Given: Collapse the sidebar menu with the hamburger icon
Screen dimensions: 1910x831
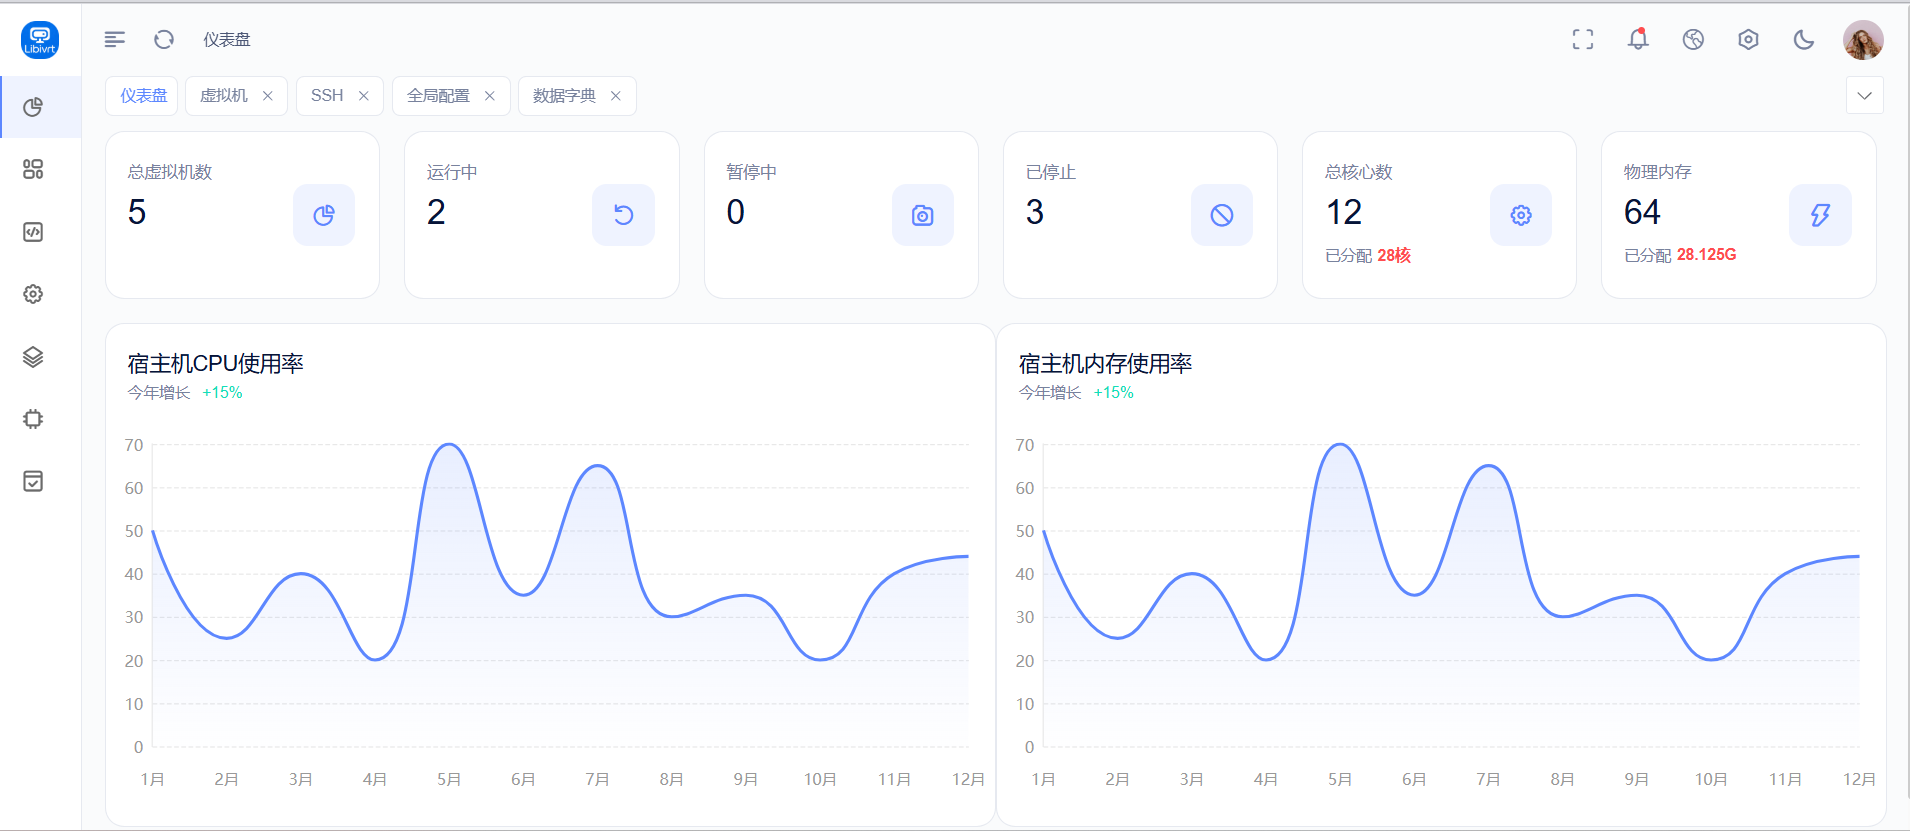Looking at the screenshot, I should tap(115, 39).
